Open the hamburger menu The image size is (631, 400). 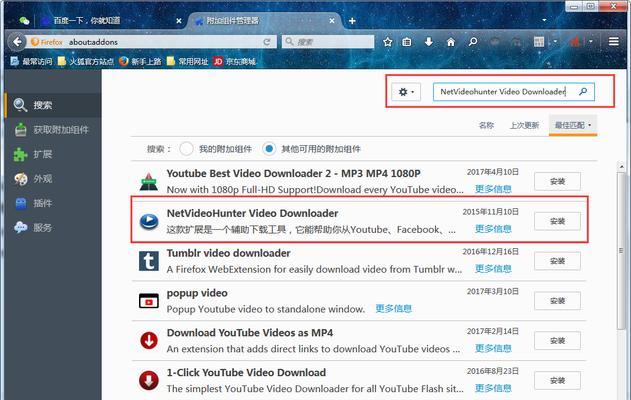pyautogui.click(x=614, y=41)
